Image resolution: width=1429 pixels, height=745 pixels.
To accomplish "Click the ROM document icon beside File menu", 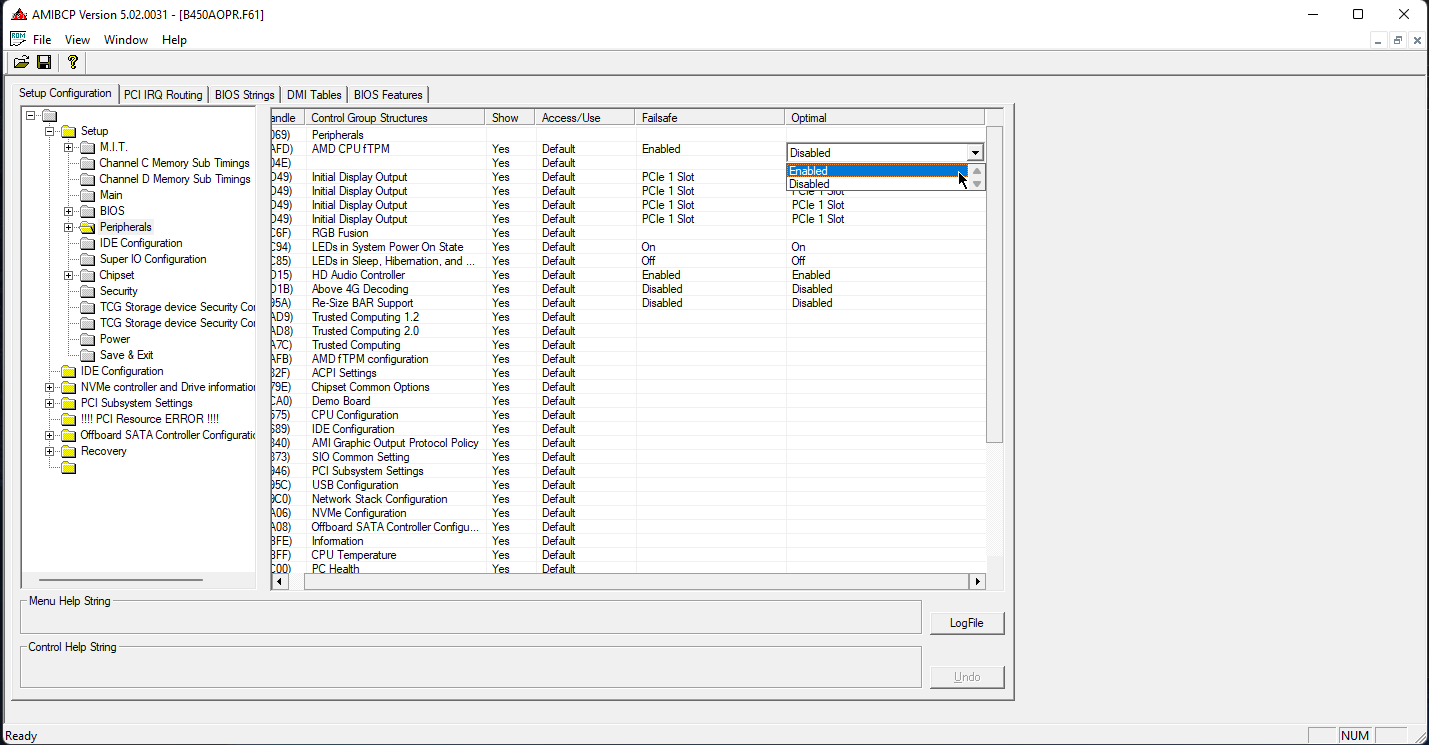I will pos(18,39).
